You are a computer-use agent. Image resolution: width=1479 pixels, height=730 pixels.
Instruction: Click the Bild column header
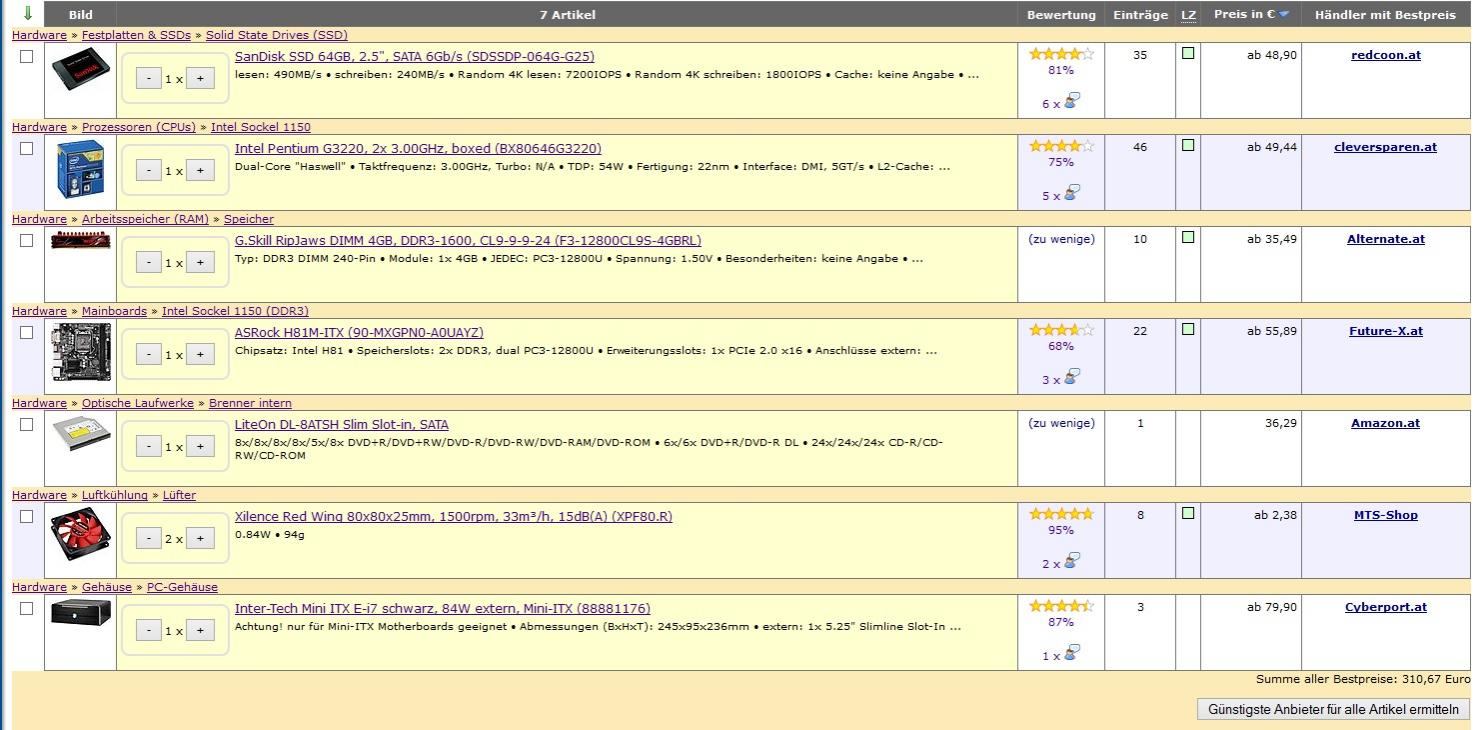click(x=80, y=15)
